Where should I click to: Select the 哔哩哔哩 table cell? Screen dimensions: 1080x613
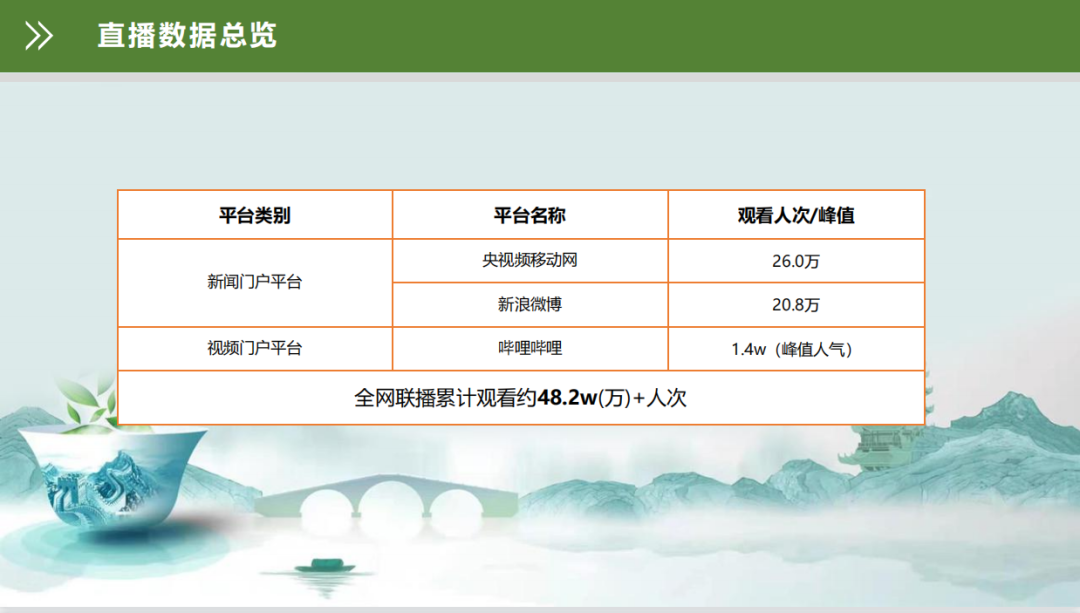(530, 348)
